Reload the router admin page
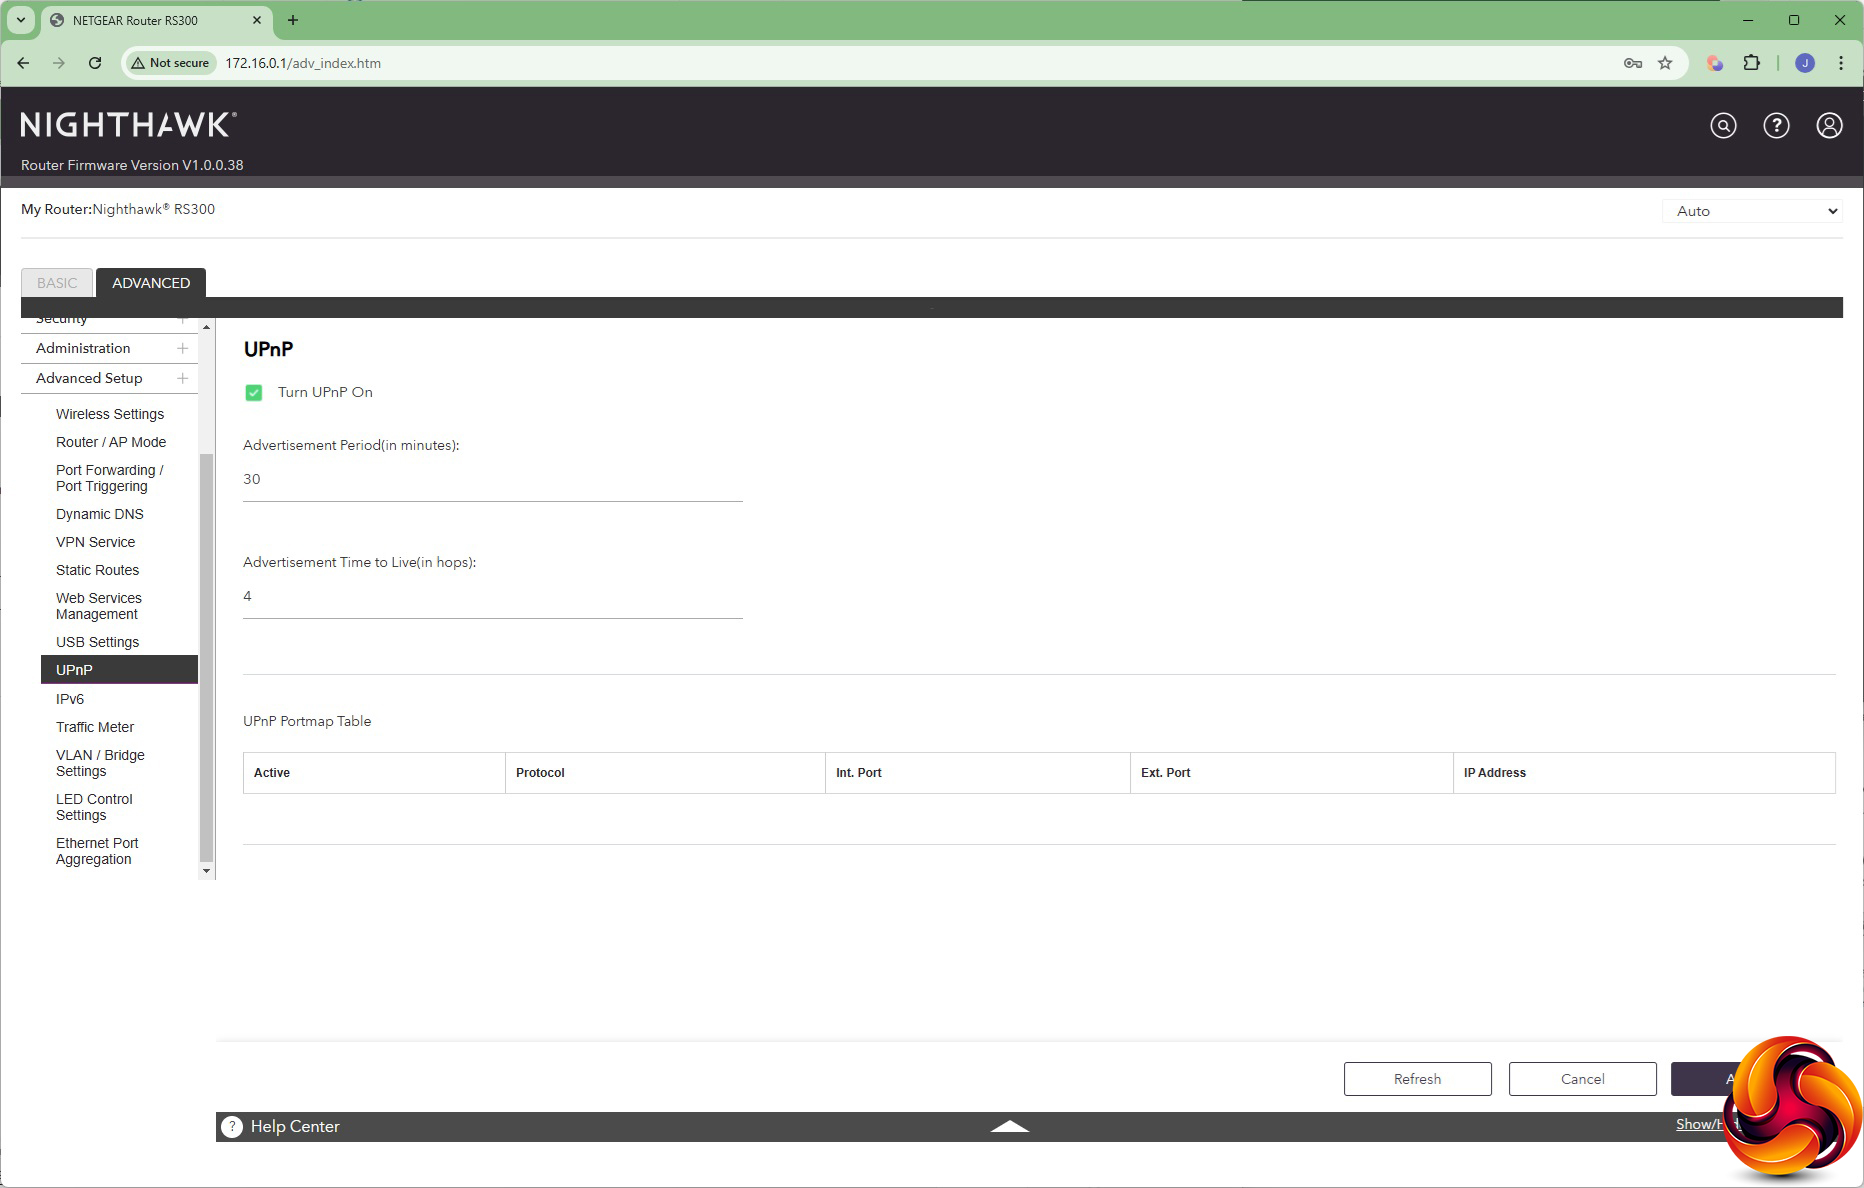This screenshot has width=1864, height=1188. [x=95, y=63]
